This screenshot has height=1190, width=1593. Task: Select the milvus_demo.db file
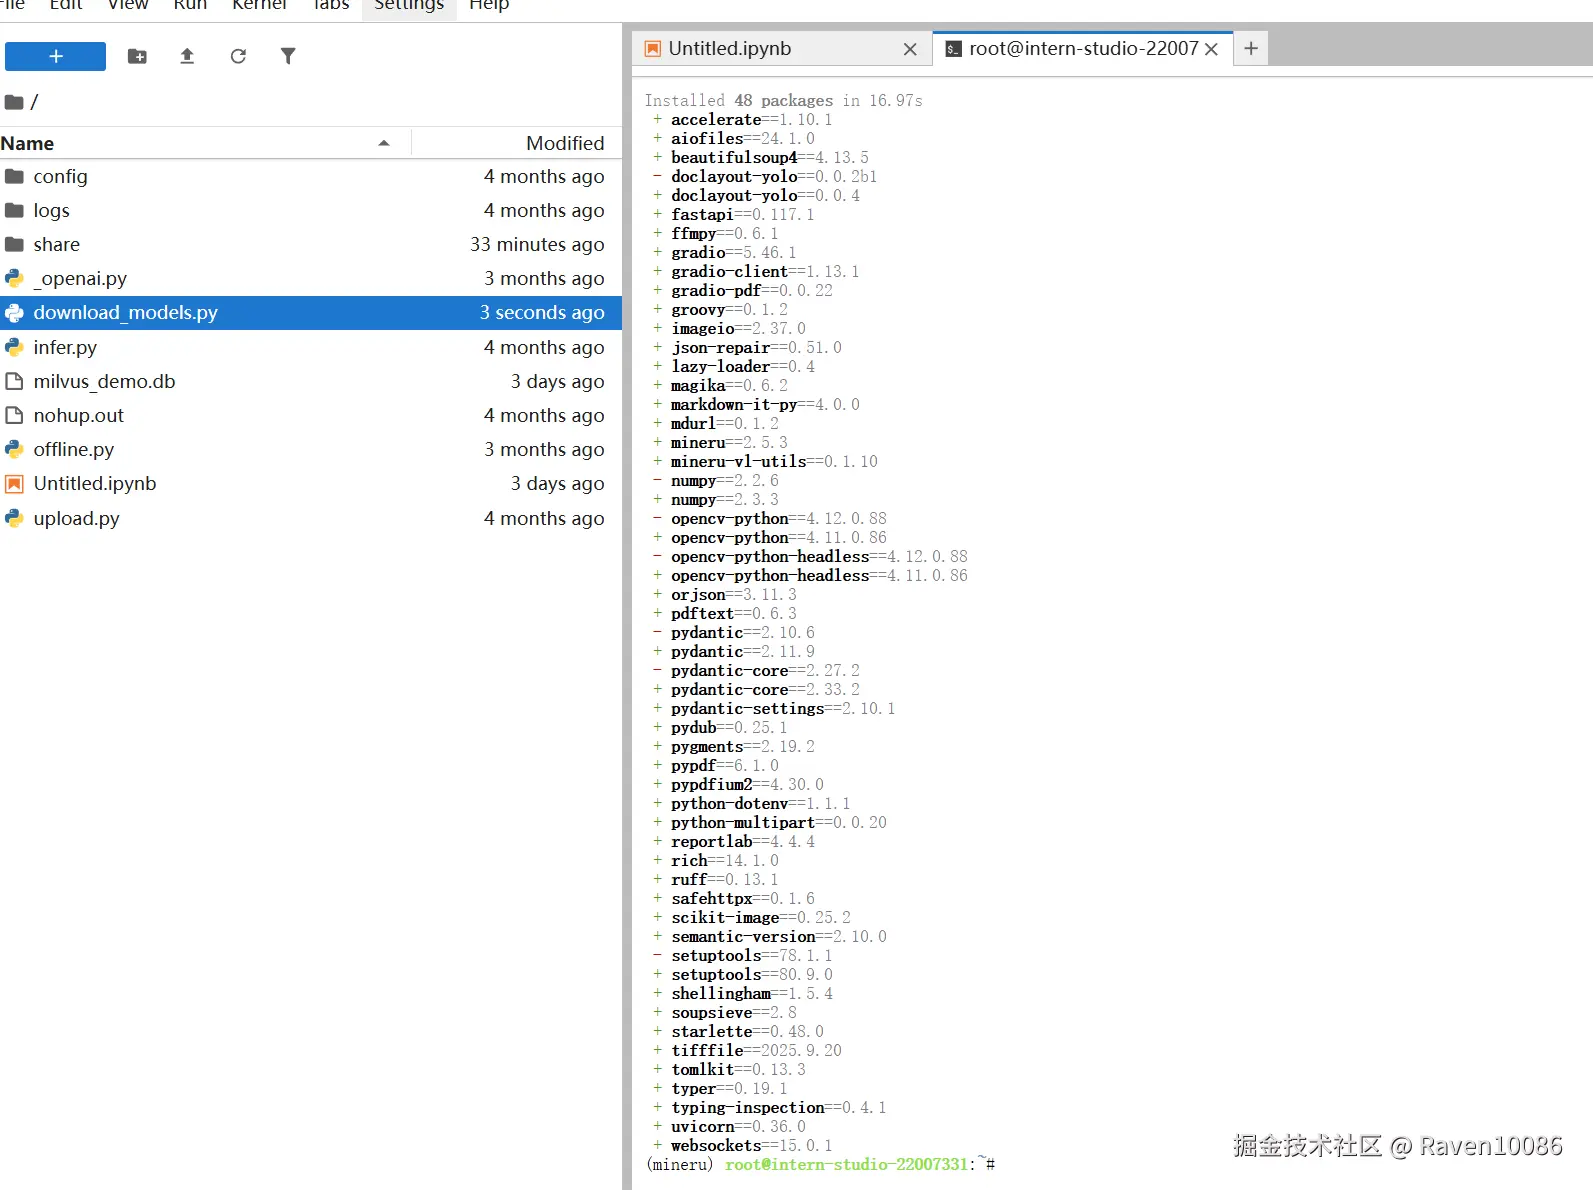(311, 381)
